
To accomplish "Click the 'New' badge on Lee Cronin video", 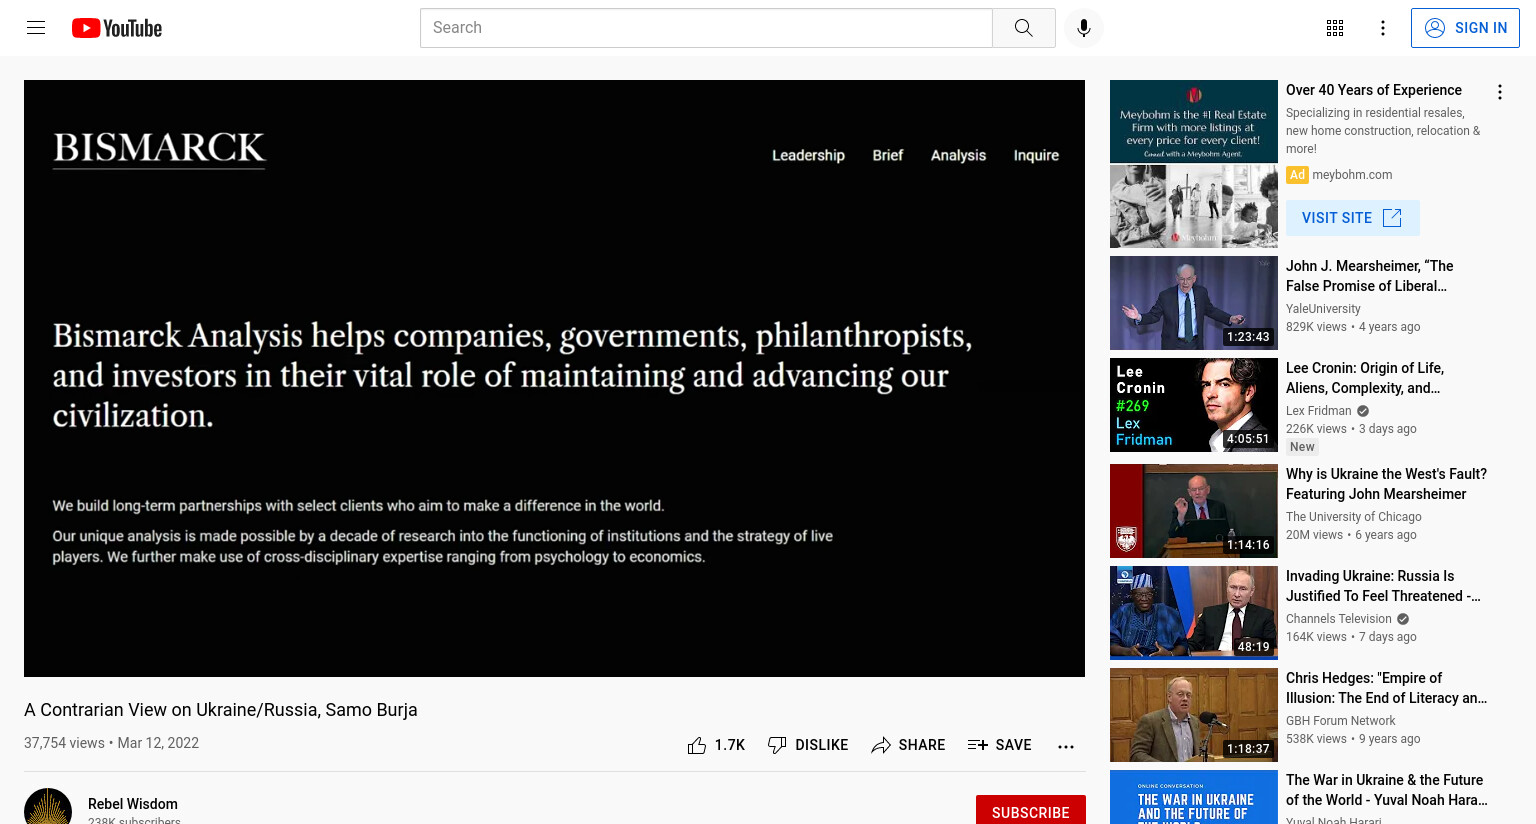I will point(1302,447).
